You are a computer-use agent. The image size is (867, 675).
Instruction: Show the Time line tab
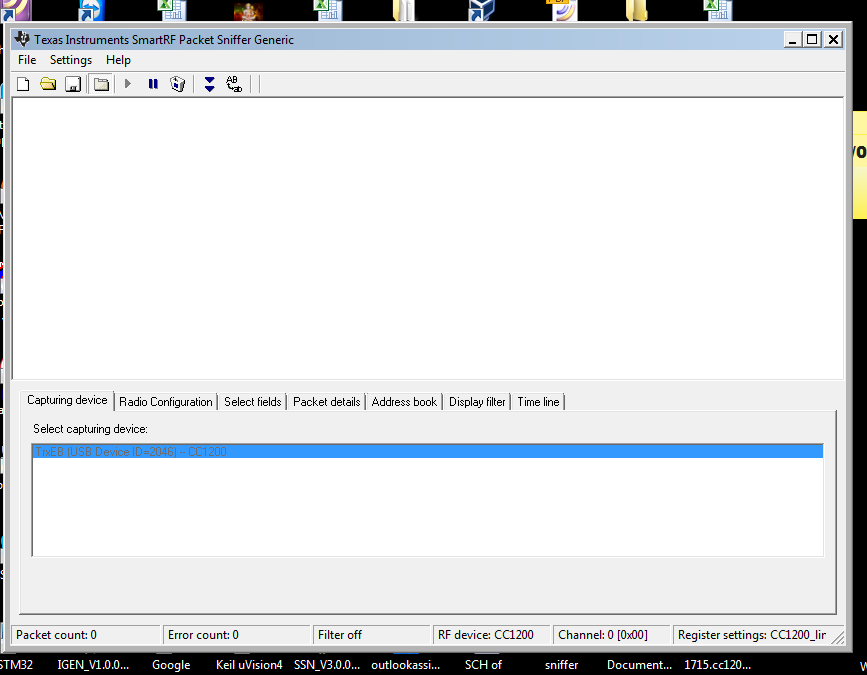tap(539, 402)
